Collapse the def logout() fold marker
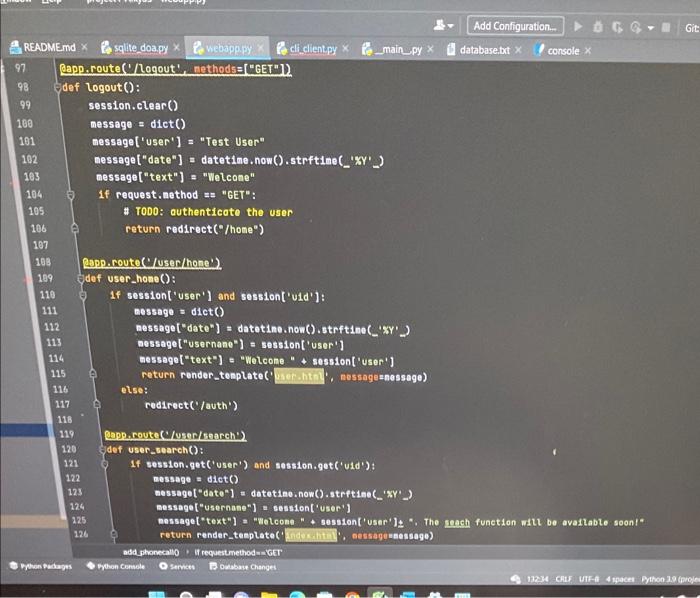The image size is (700, 598). pos(57,87)
